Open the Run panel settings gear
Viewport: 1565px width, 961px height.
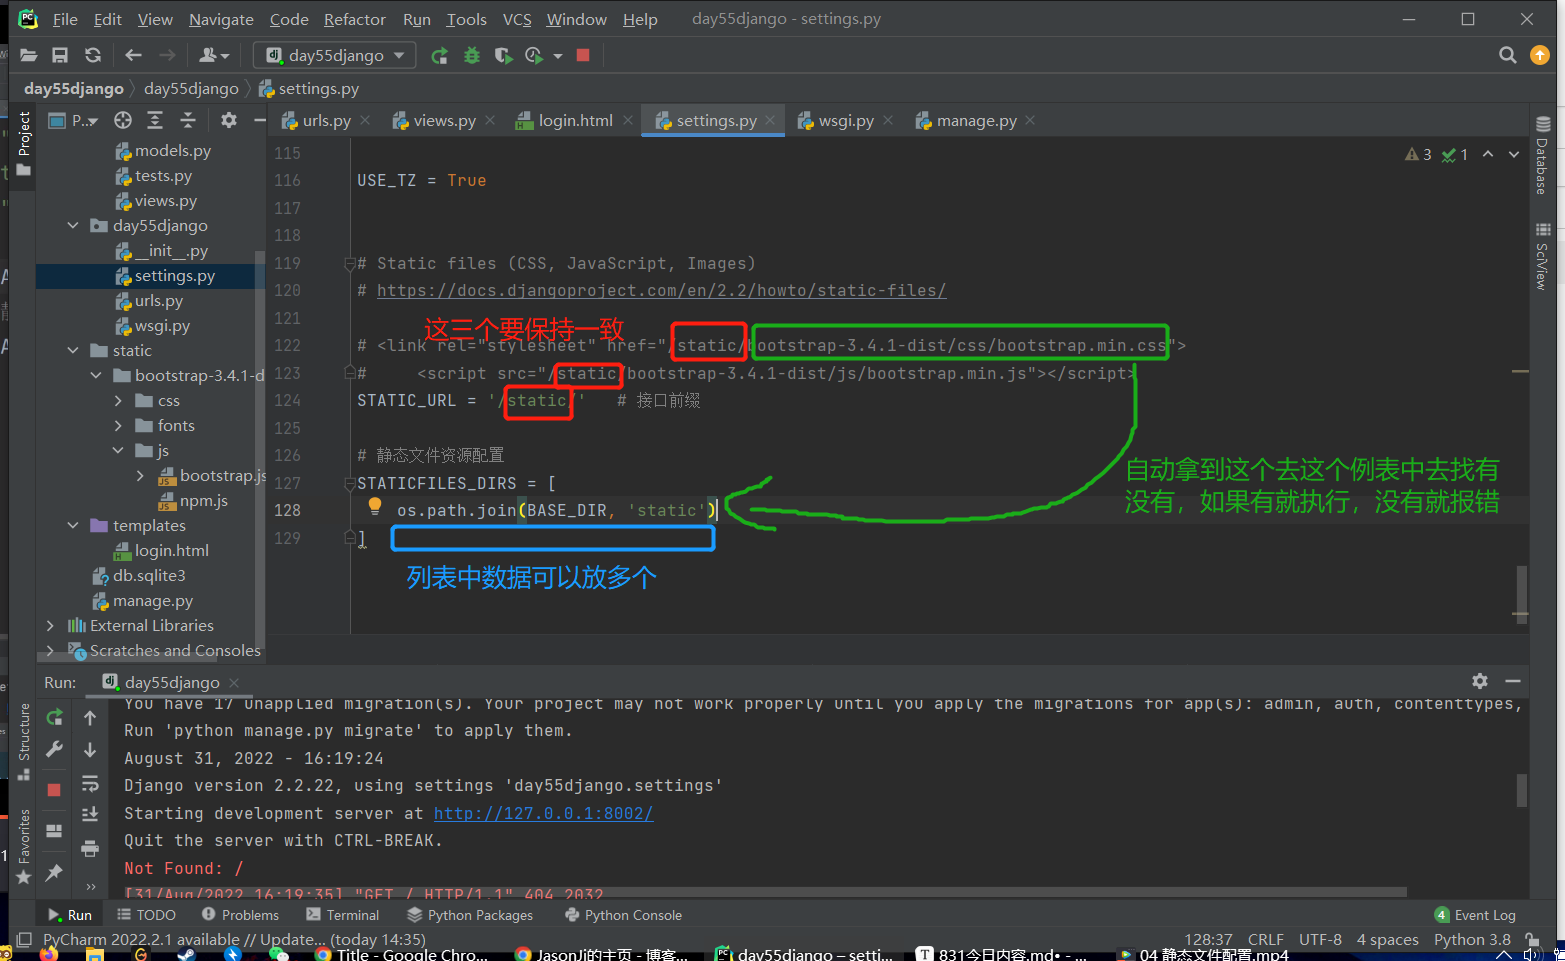[x=1480, y=681]
